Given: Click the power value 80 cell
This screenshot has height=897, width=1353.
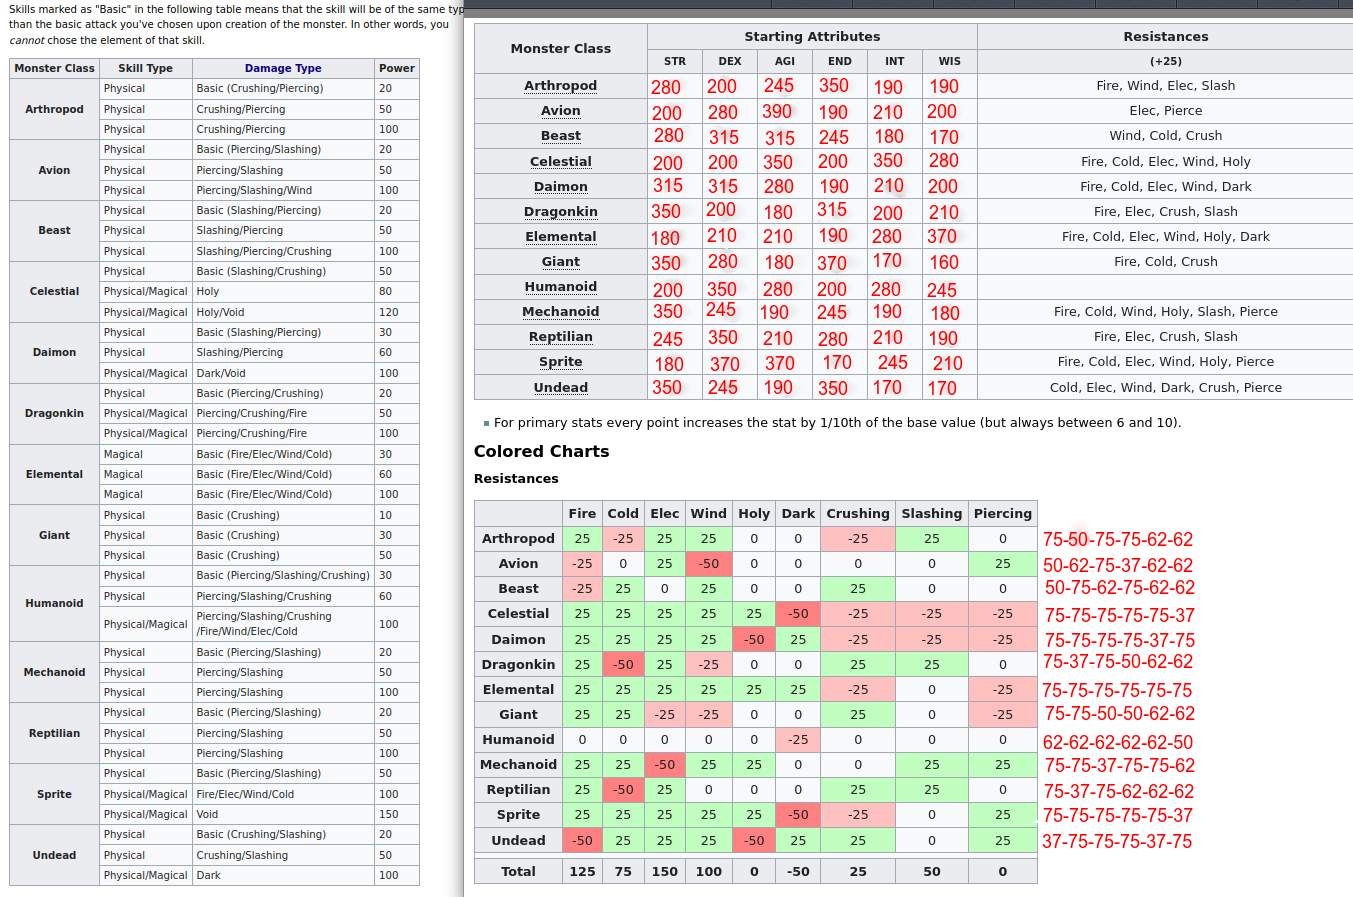Looking at the screenshot, I should 397,291.
